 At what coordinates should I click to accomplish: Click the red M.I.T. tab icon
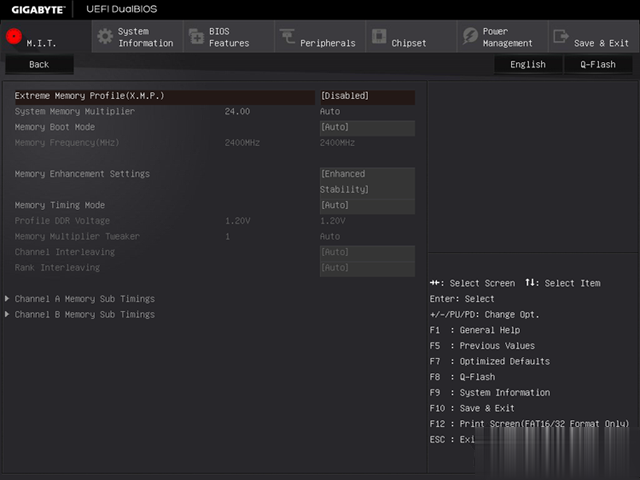[x=14, y=36]
